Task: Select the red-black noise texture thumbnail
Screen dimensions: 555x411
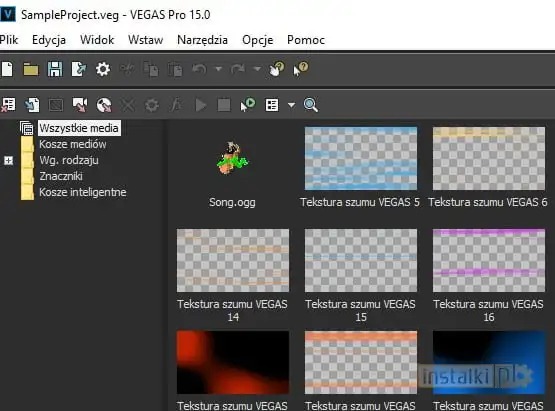Action: 233,362
